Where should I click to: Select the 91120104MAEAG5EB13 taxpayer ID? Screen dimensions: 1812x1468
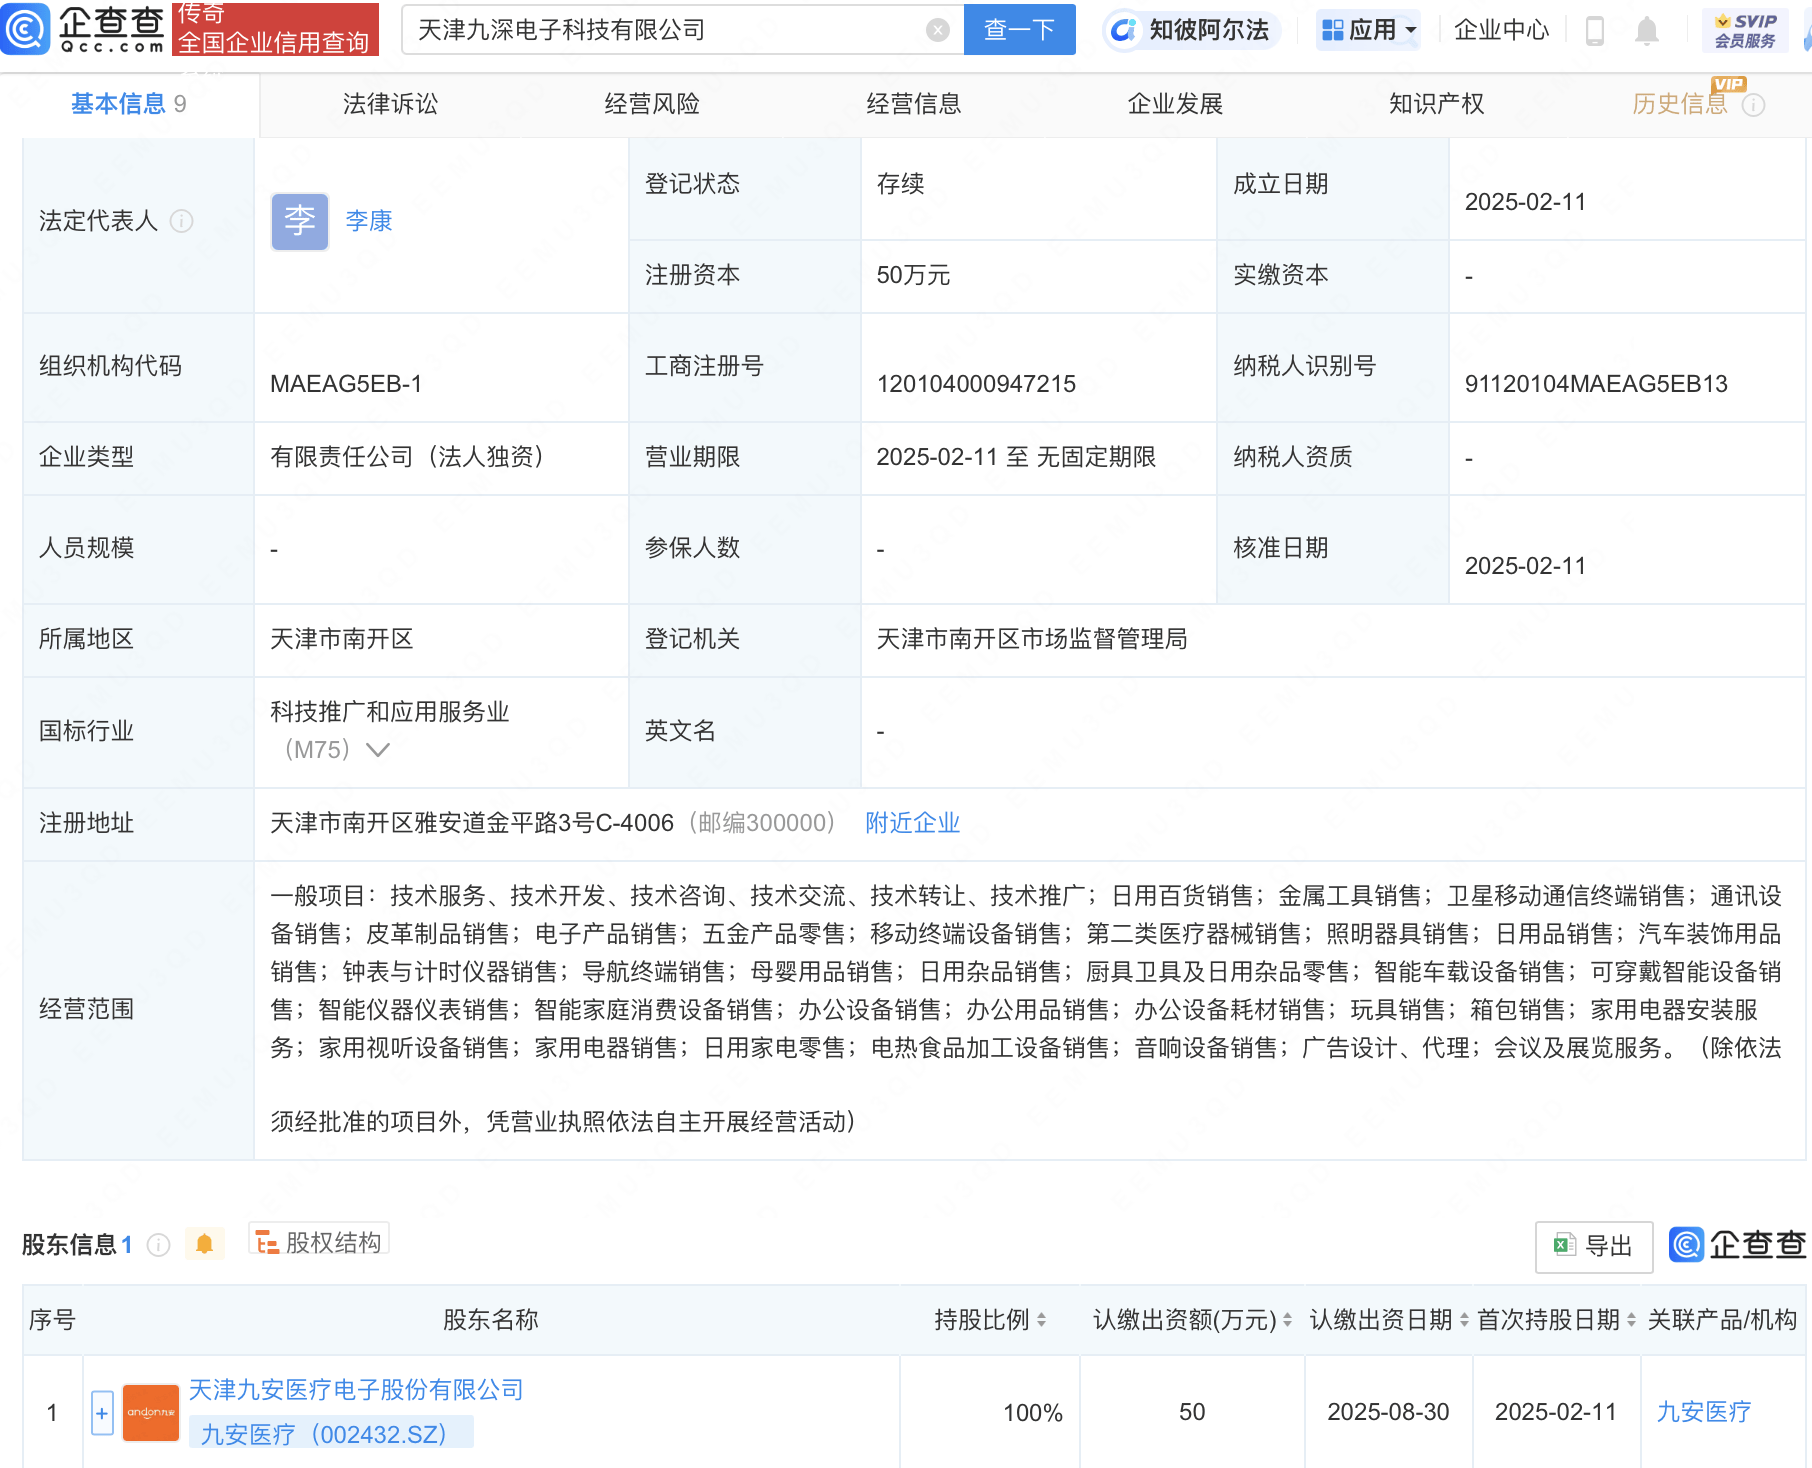1596,384
